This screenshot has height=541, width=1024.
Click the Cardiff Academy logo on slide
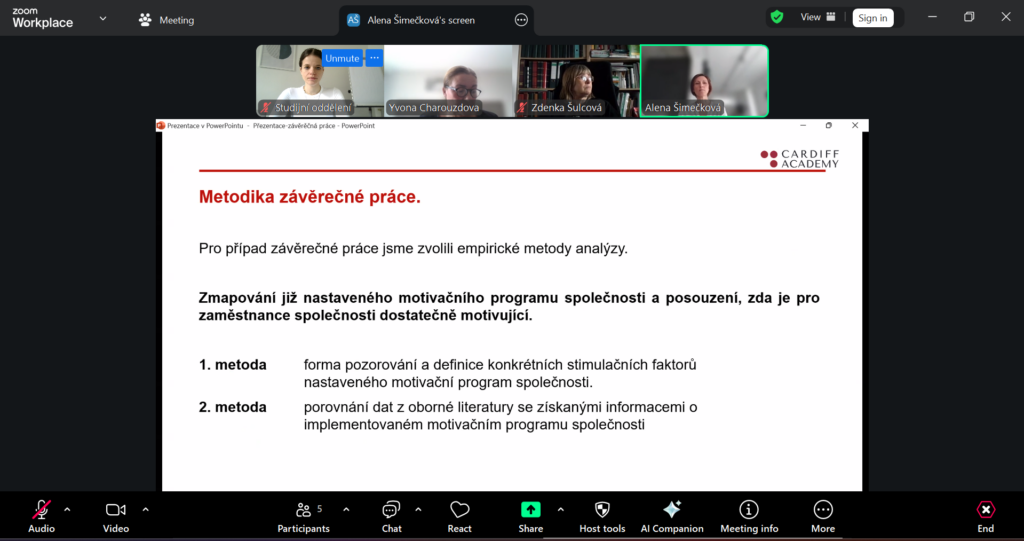click(799, 159)
